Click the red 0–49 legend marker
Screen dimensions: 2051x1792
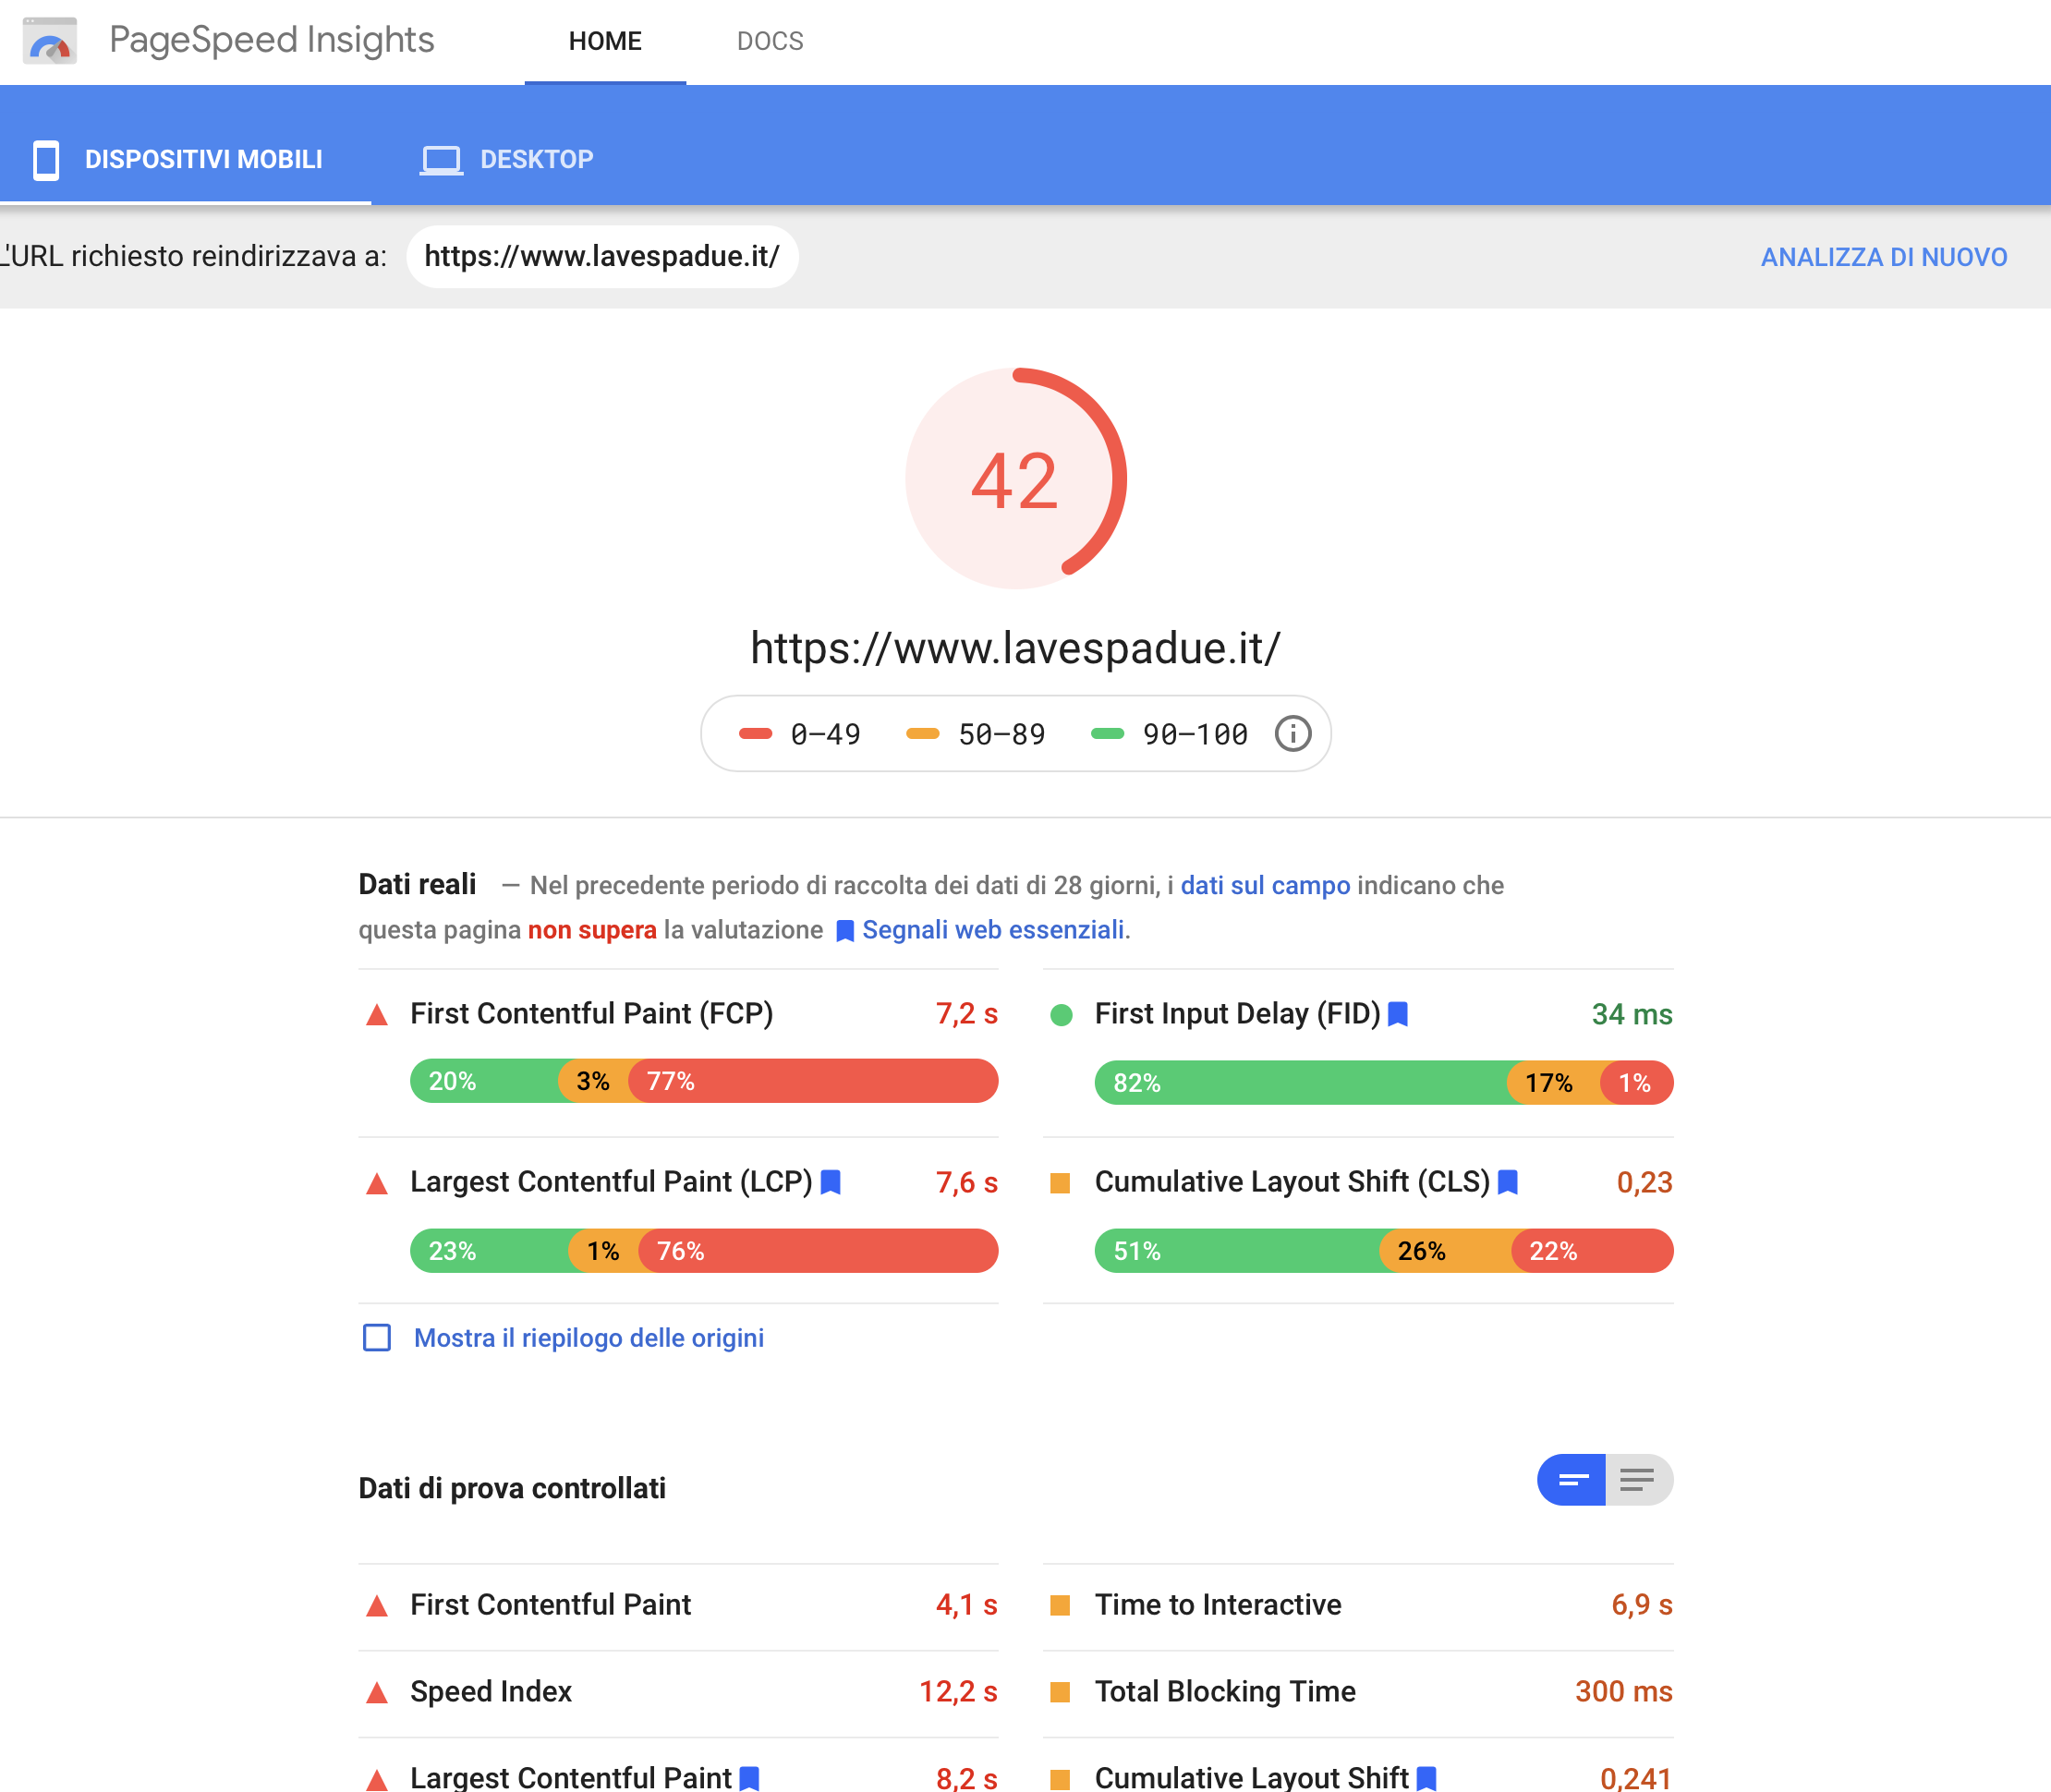755,734
